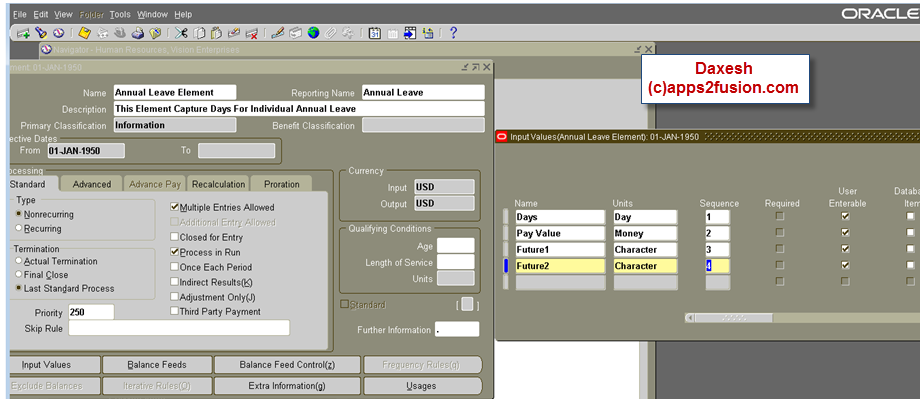This screenshot has height=399, width=920.
Task: Open the Edit menu
Action: [40, 14]
